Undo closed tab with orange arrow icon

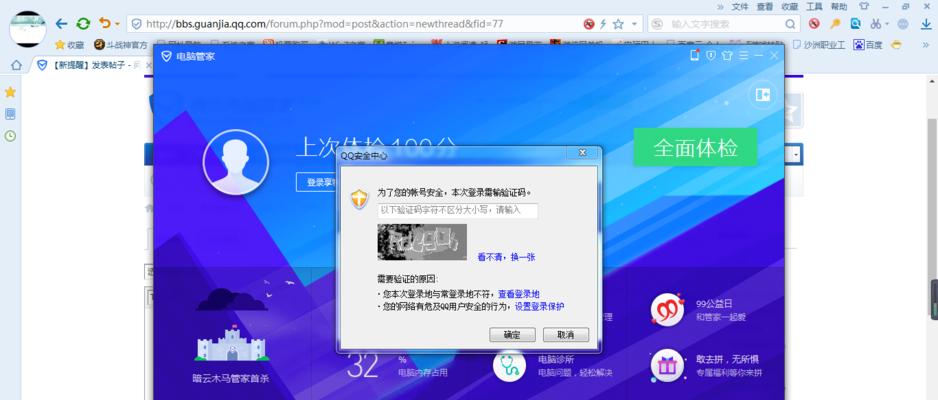(x=105, y=23)
